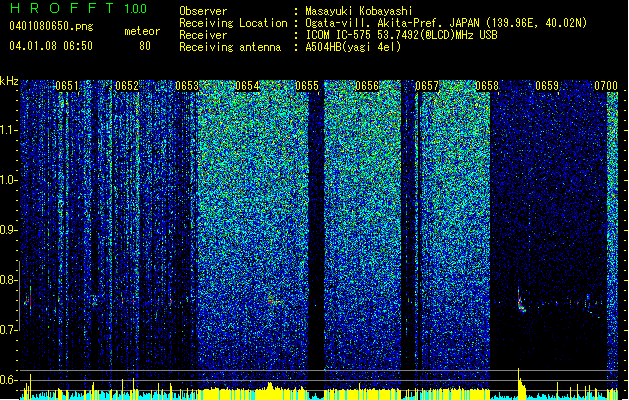629x400 pixels.
Task: Click the Observer label
Action: (203, 11)
